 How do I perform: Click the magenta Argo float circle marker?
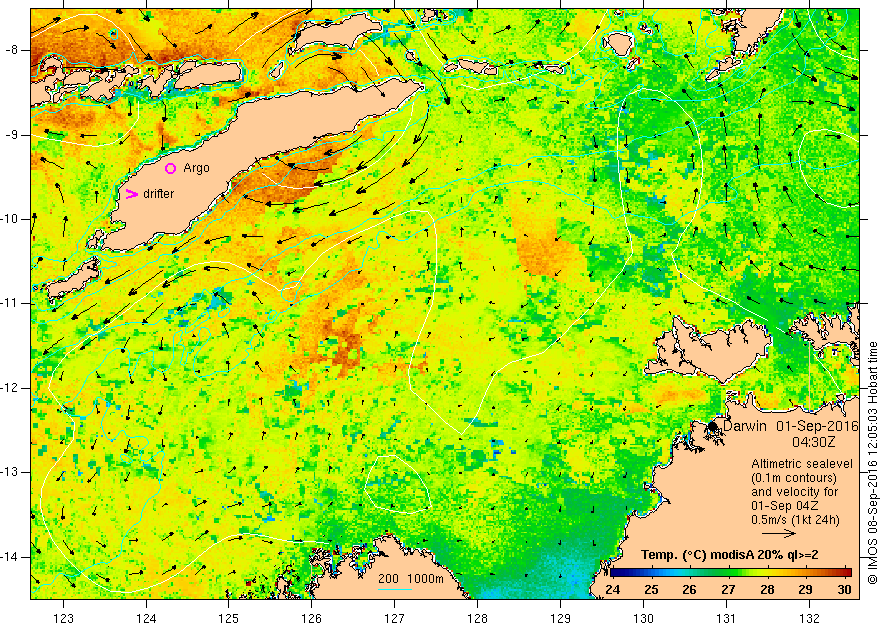(x=171, y=168)
